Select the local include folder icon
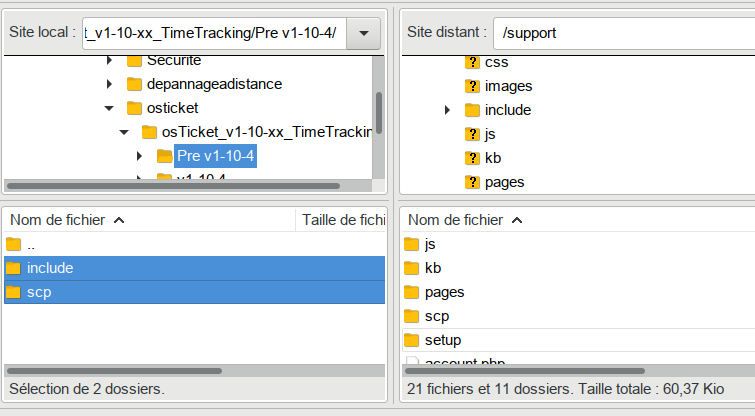Image resolution: width=755 pixels, height=416 pixels. [x=14, y=268]
